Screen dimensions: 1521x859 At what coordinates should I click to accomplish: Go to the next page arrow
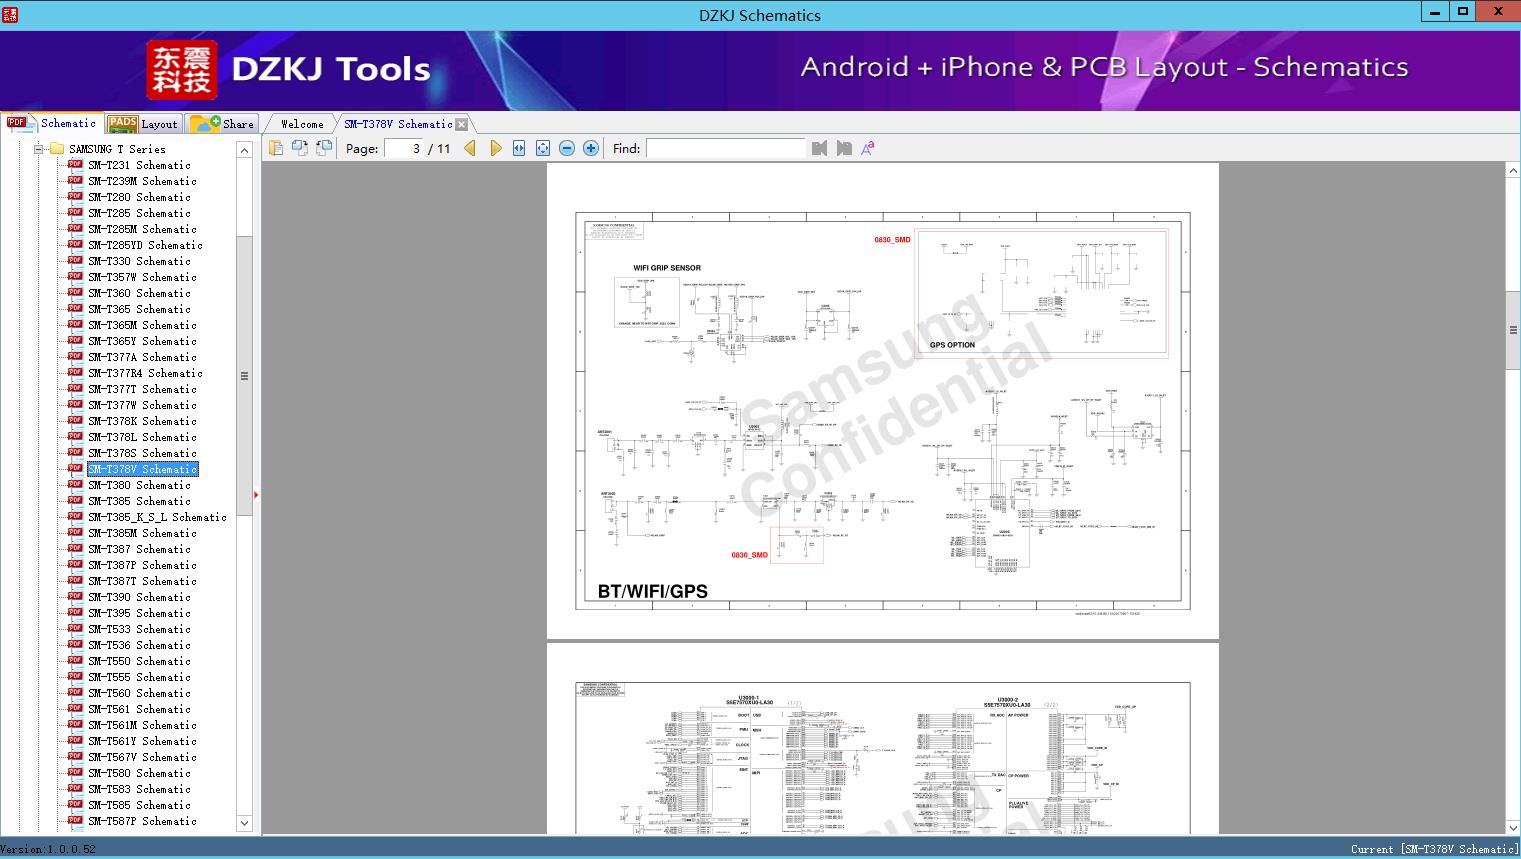pos(495,148)
